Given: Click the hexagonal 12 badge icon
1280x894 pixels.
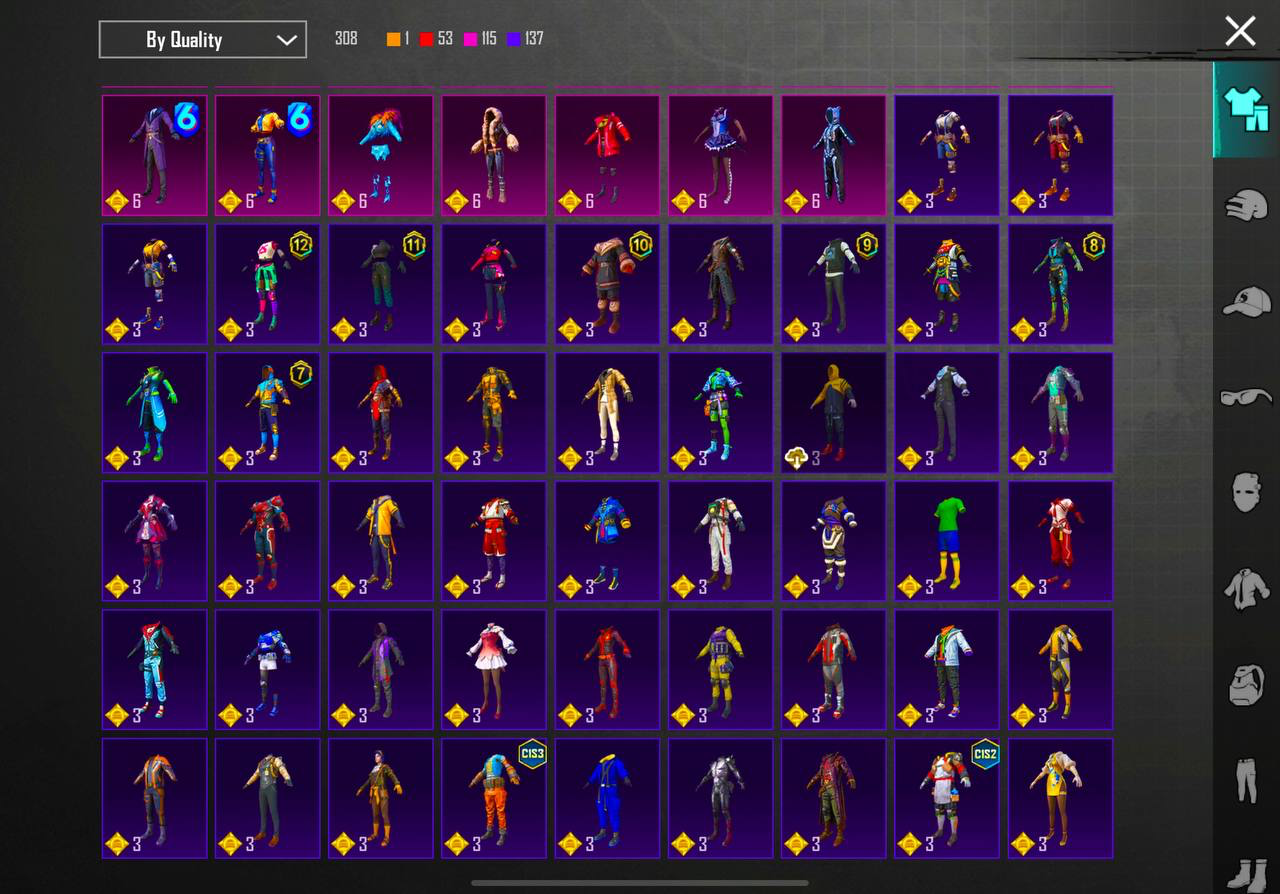Looking at the screenshot, I should tap(301, 243).
